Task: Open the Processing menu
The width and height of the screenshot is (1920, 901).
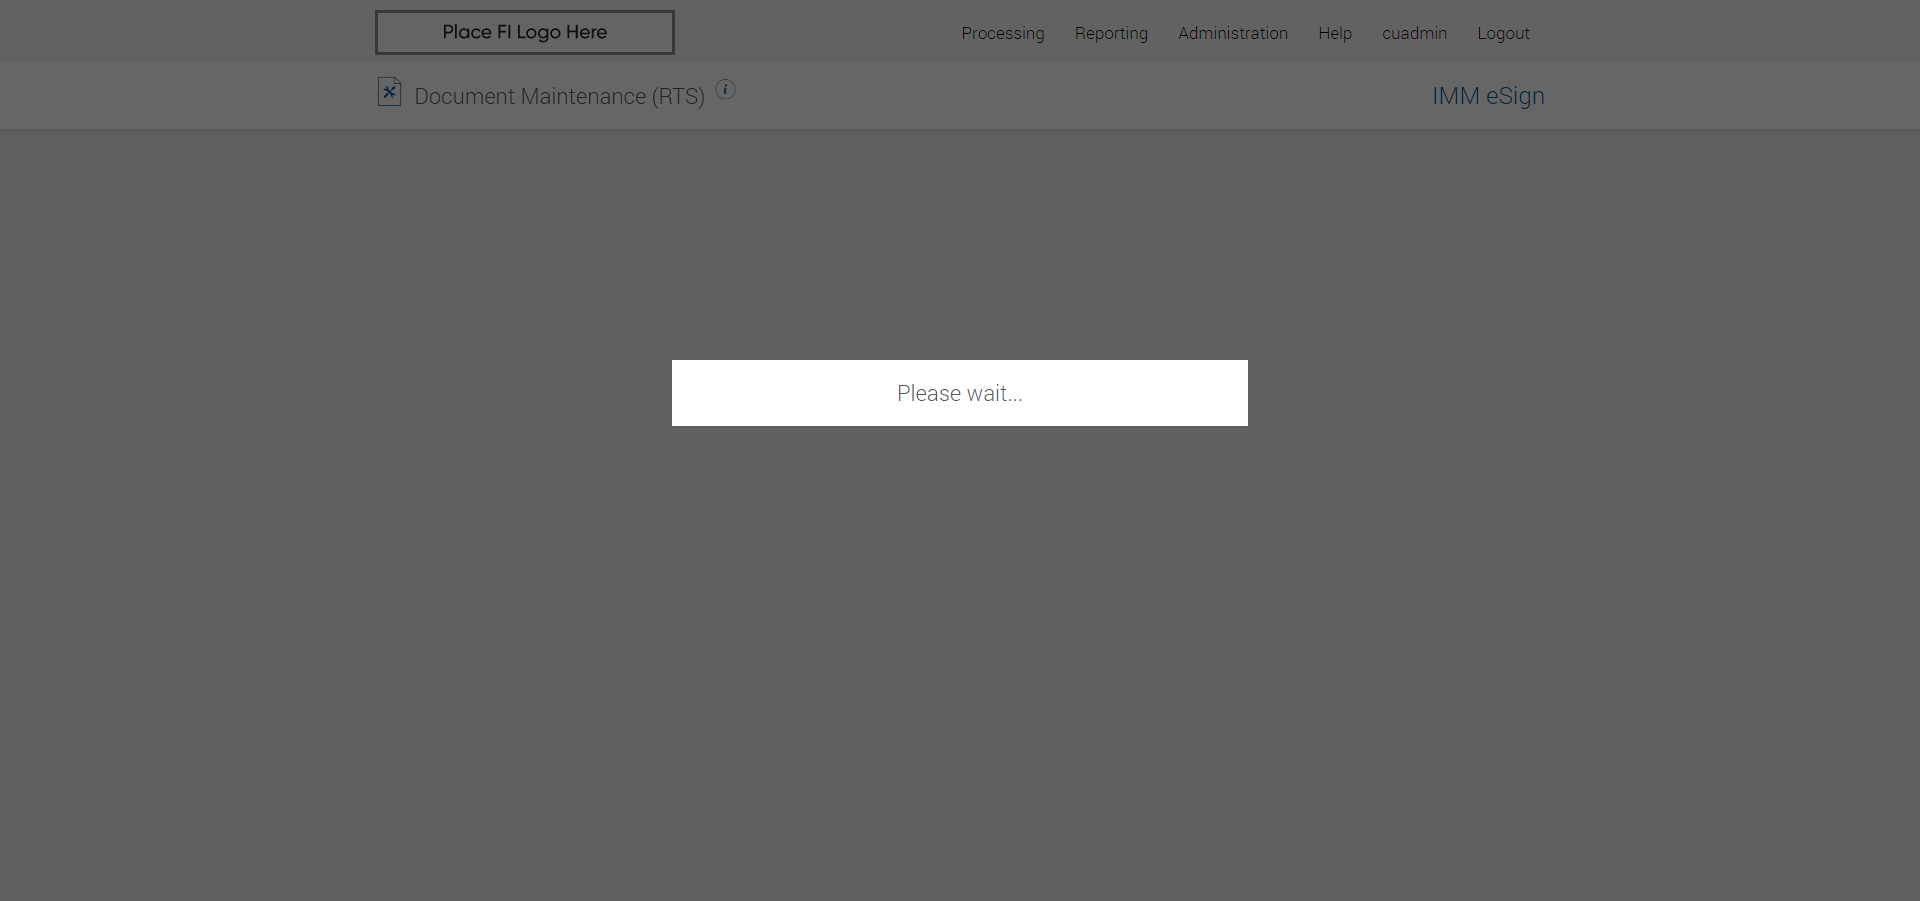Action: (x=1003, y=33)
